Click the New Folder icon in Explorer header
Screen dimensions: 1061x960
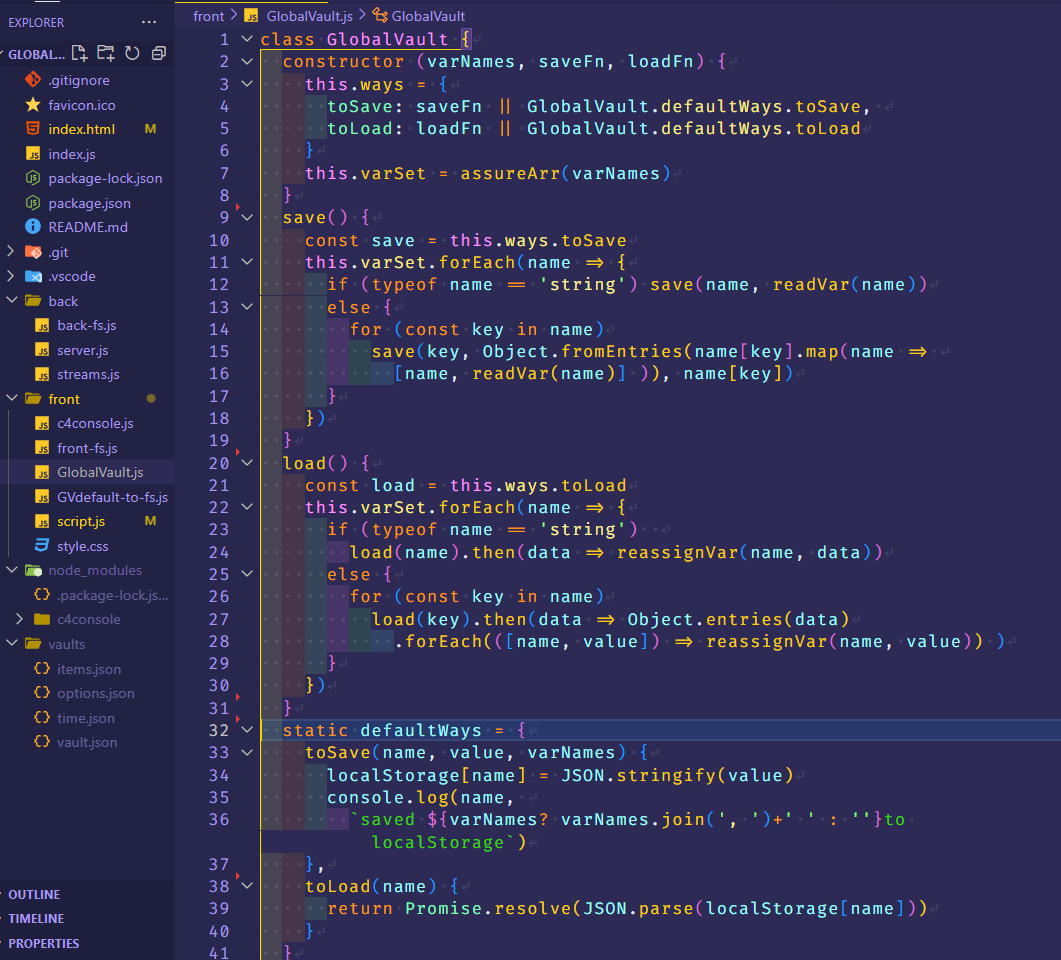click(106, 53)
